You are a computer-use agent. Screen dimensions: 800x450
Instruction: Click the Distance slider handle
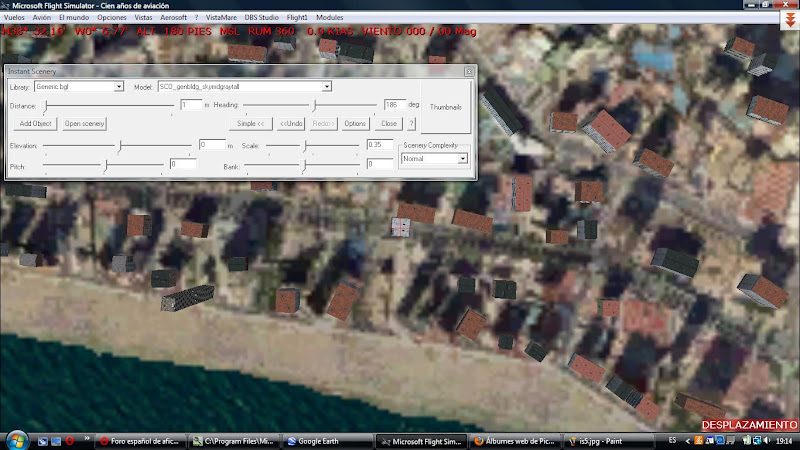[x=46, y=106]
